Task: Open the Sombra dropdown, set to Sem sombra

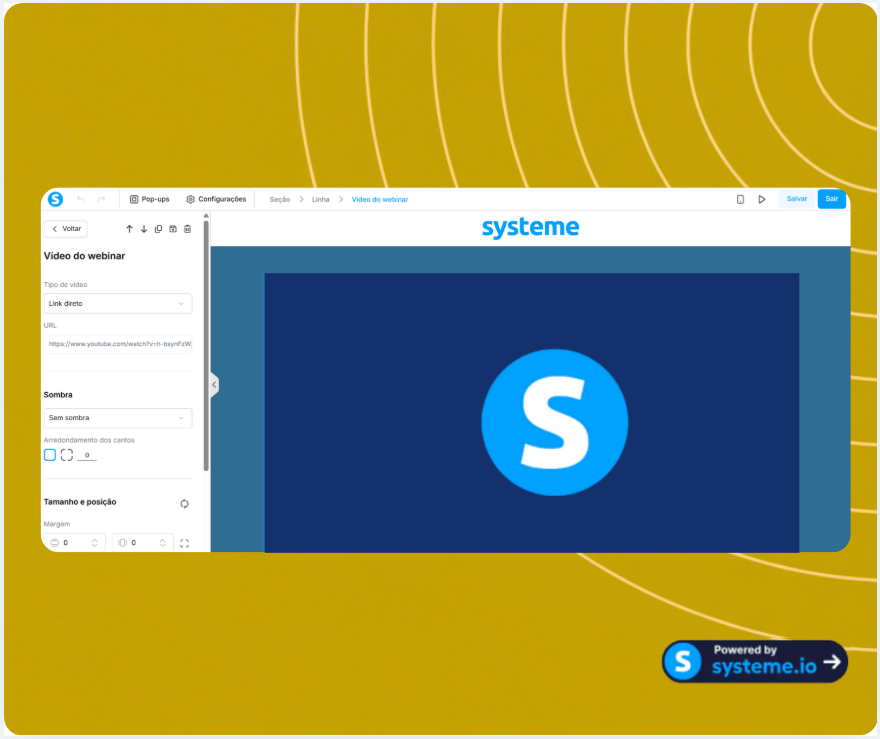Action: coord(118,418)
